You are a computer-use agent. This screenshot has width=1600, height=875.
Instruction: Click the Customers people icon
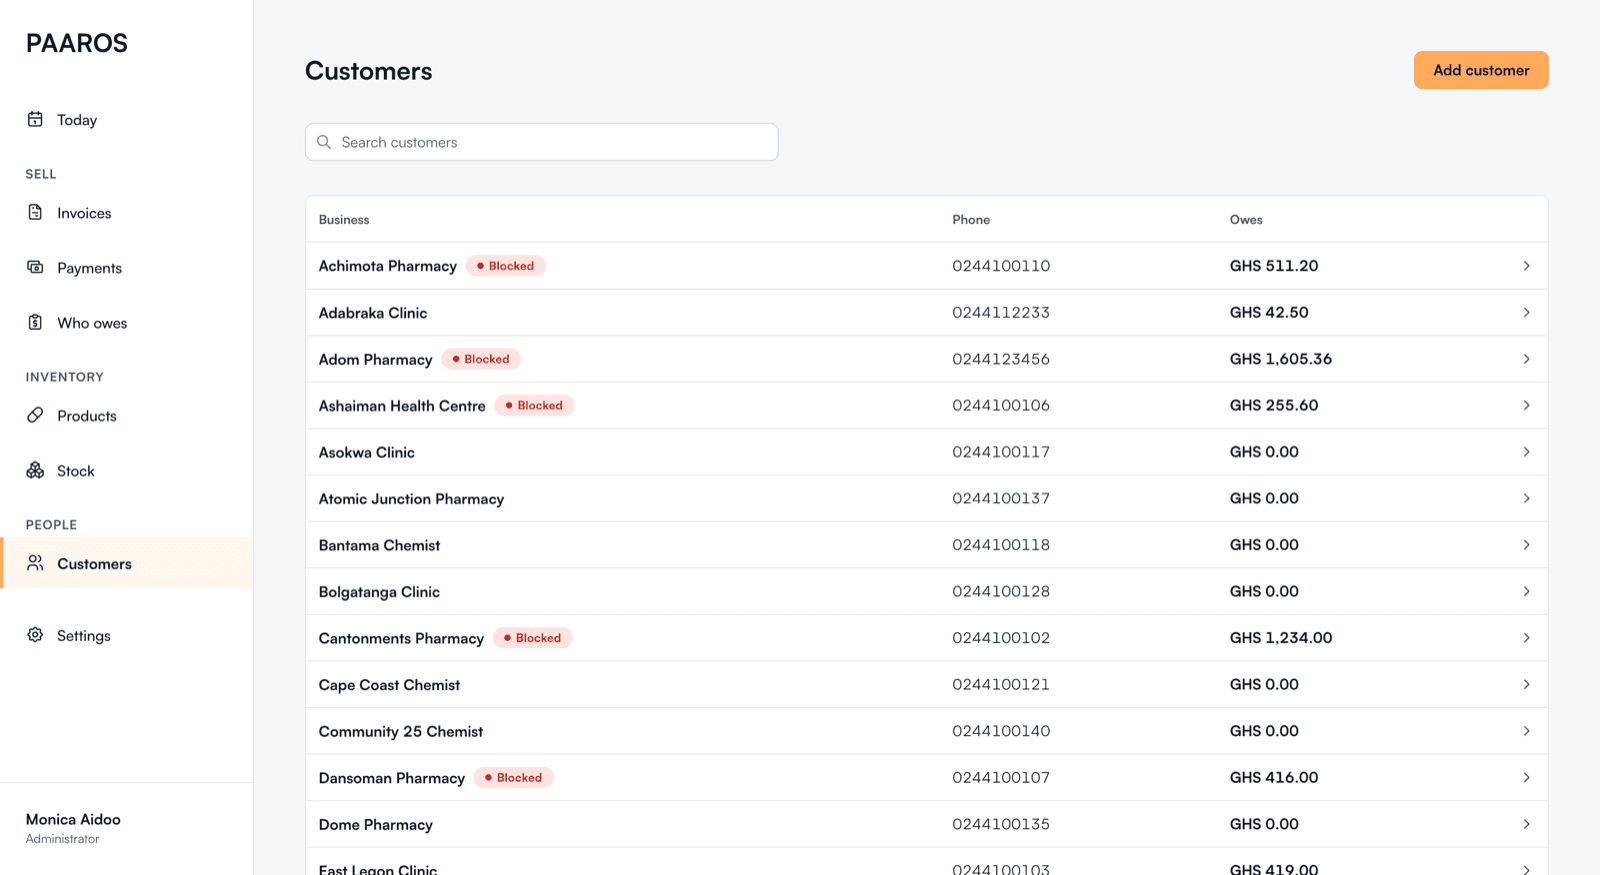(x=35, y=563)
